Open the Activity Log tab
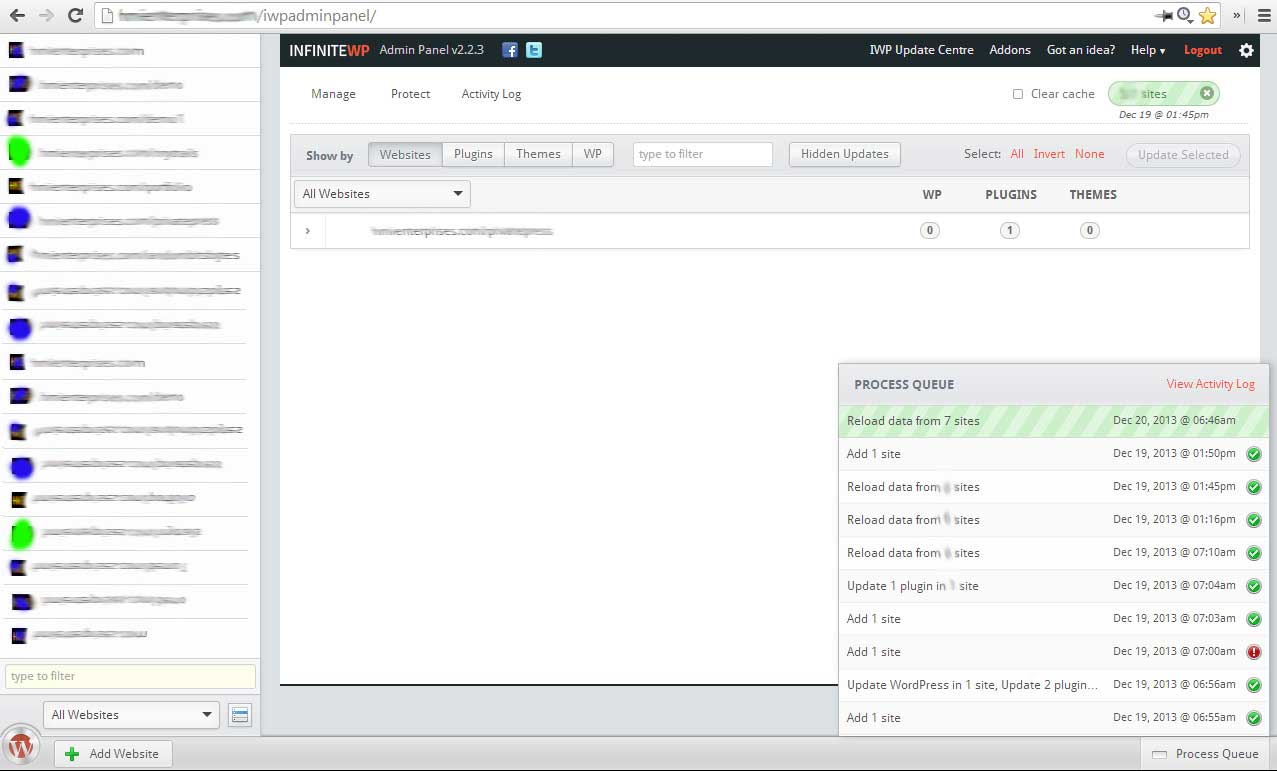The height and width of the screenshot is (771, 1277). click(x=491, y=94)
